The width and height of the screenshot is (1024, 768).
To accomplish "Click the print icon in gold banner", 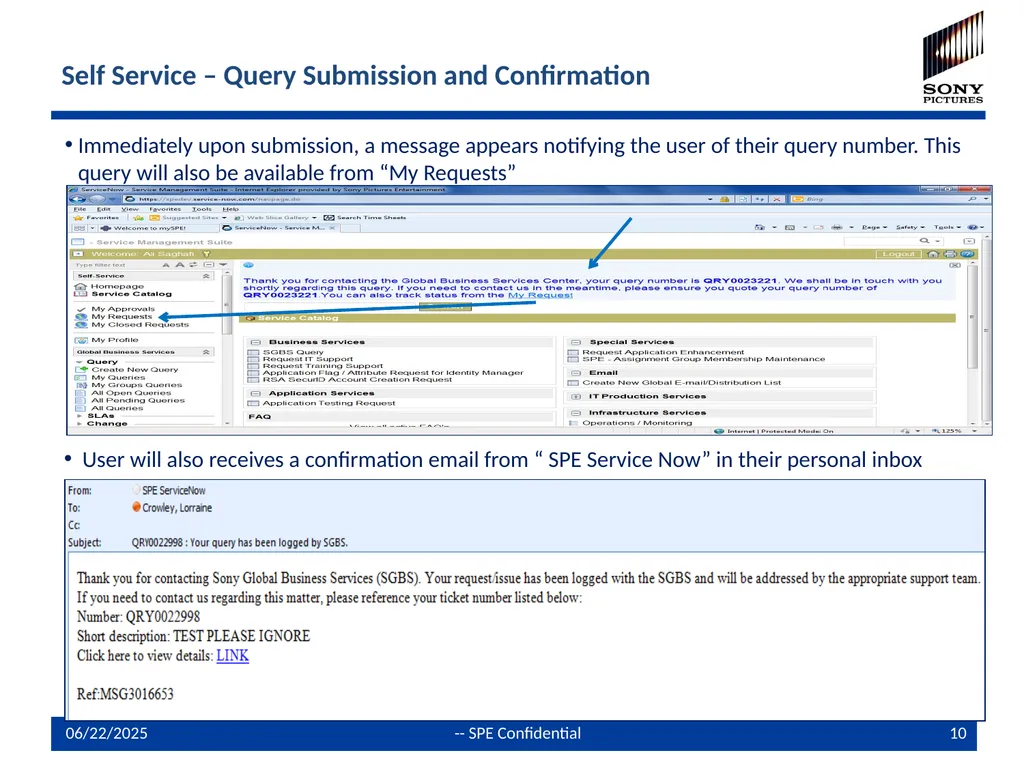I will (950, 254).
